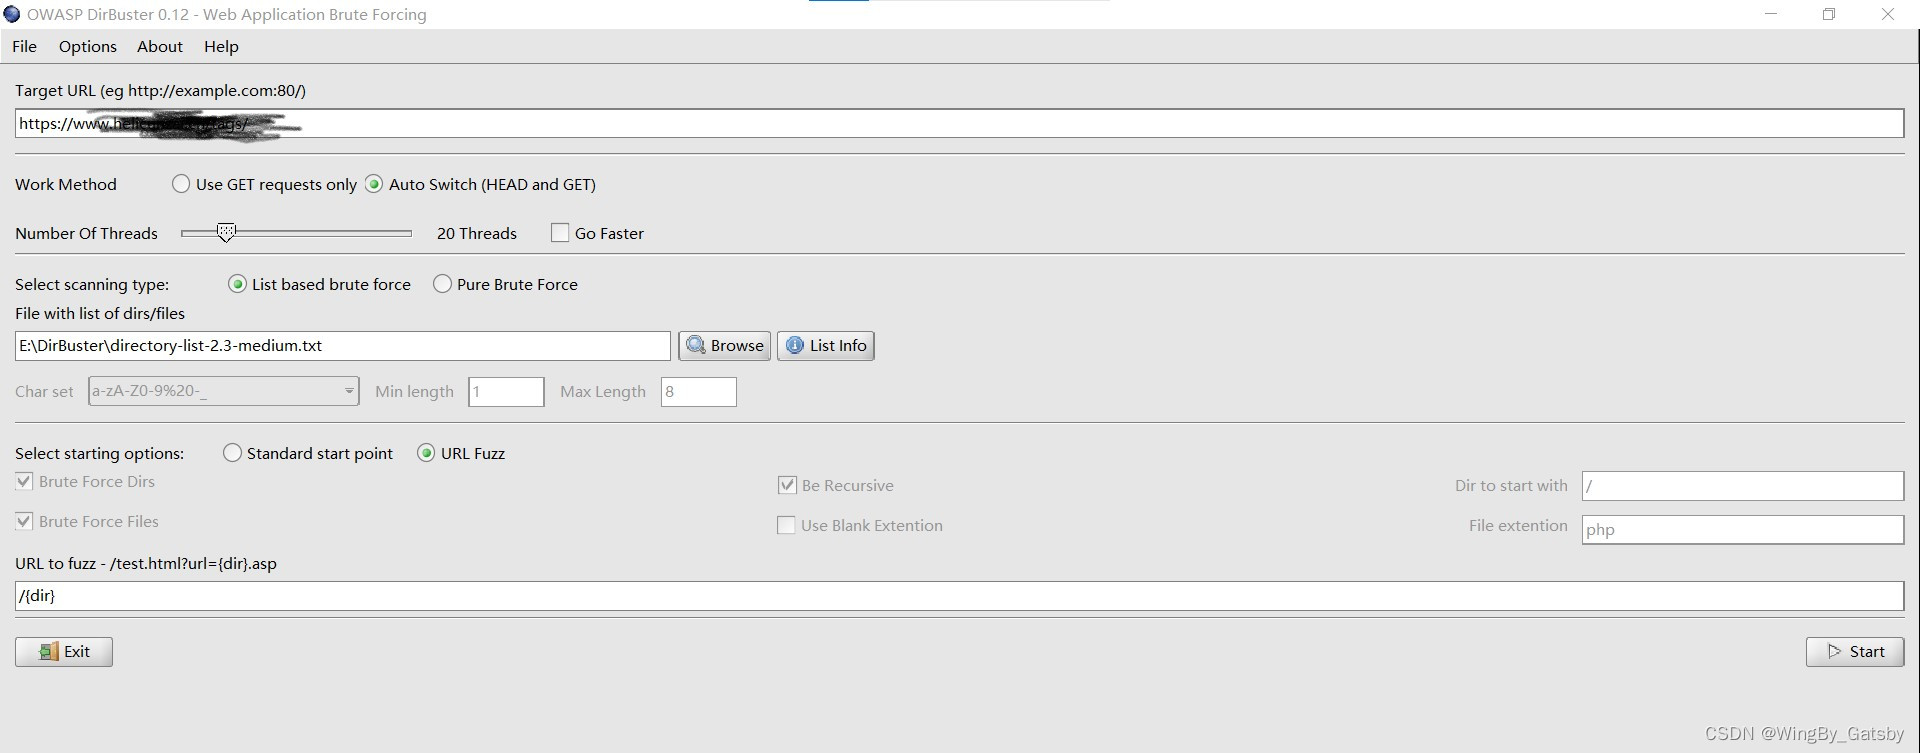Click the Target URL input field
1920x753 pixels.
pos(959,124)
